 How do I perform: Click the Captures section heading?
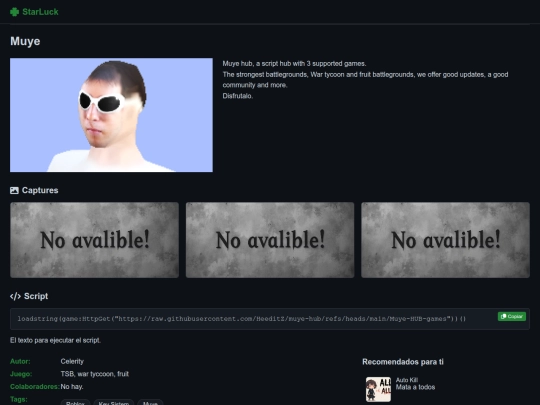(40, 190)
